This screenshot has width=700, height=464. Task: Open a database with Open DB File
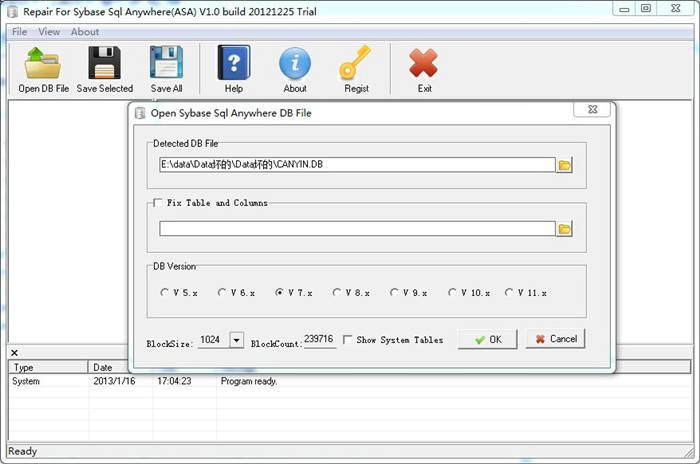click(x=43, y=70)
